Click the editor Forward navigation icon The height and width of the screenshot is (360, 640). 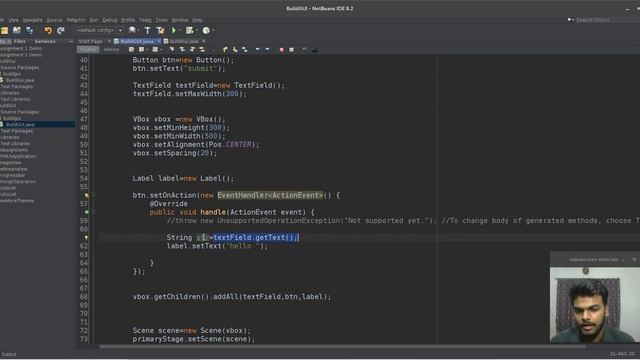tap(155, 49)
